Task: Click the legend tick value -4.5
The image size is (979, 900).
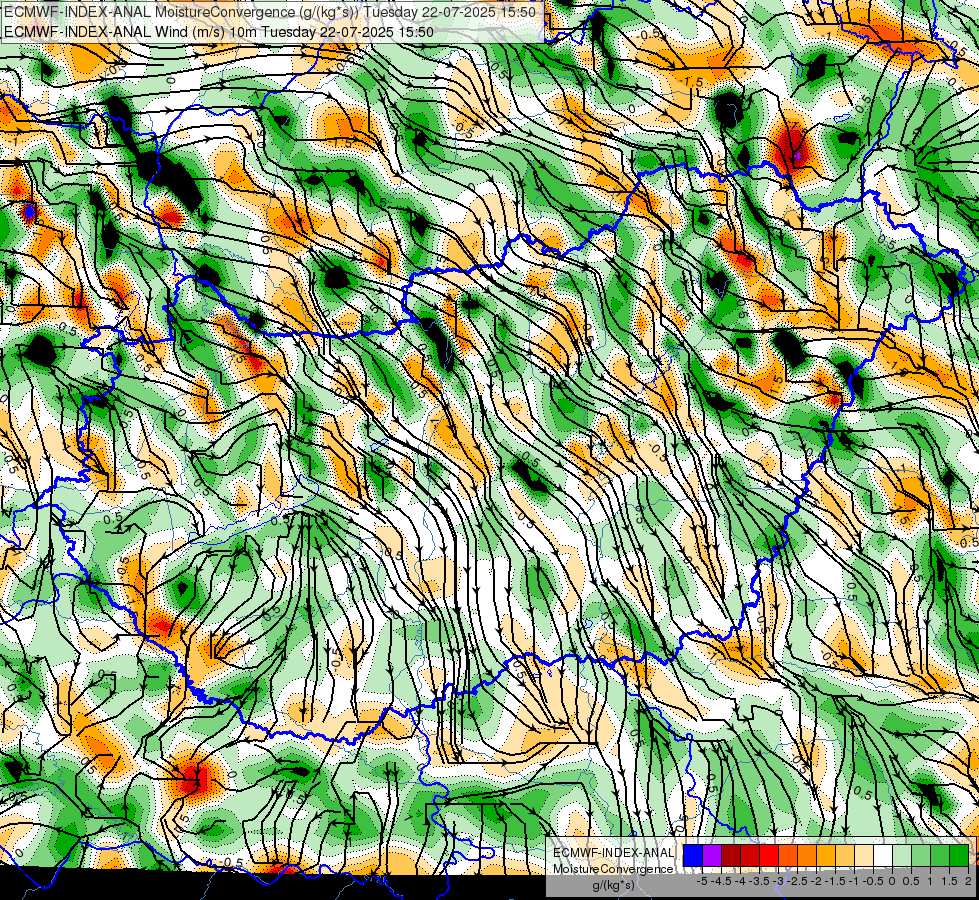Action: click(721, 881)
